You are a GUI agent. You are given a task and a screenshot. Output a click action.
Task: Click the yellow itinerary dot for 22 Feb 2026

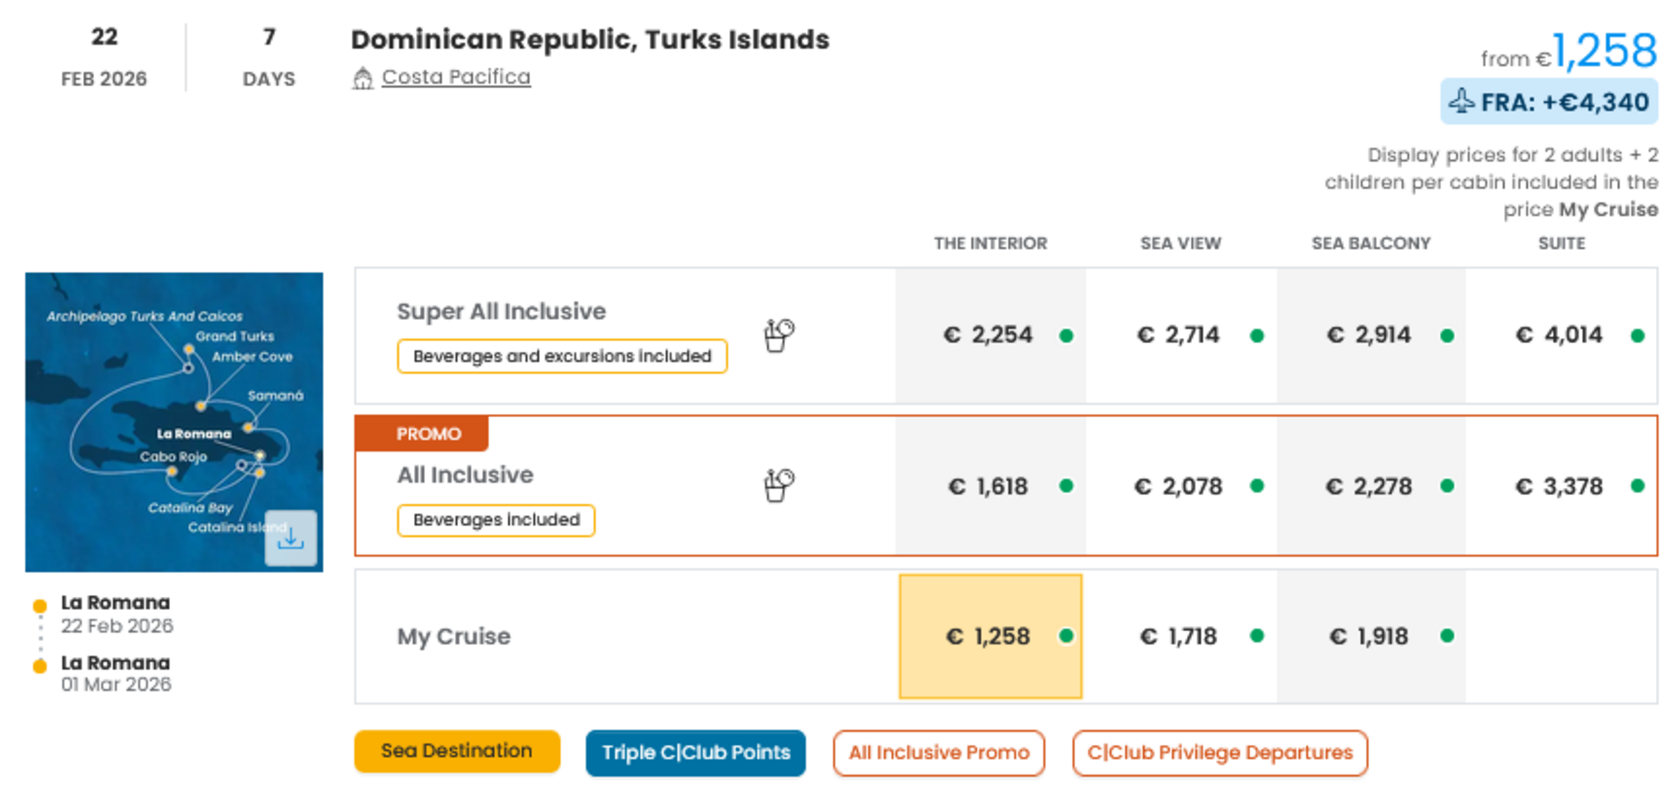click(x=39, y=604)
